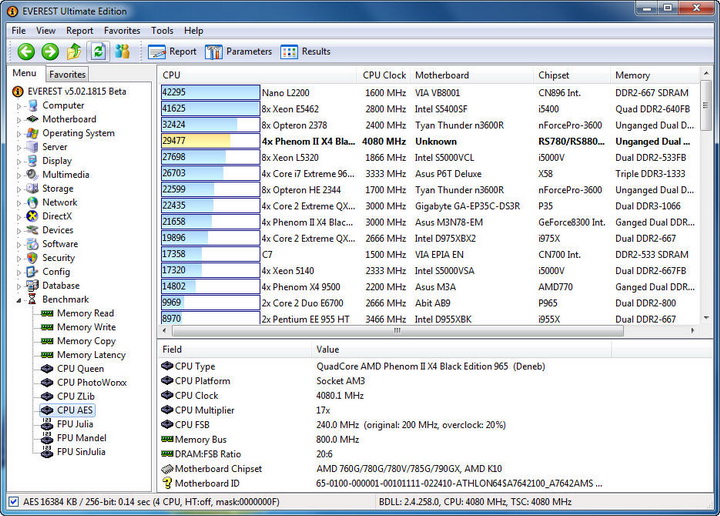Click the green Back arrow icon

point(25,52)
